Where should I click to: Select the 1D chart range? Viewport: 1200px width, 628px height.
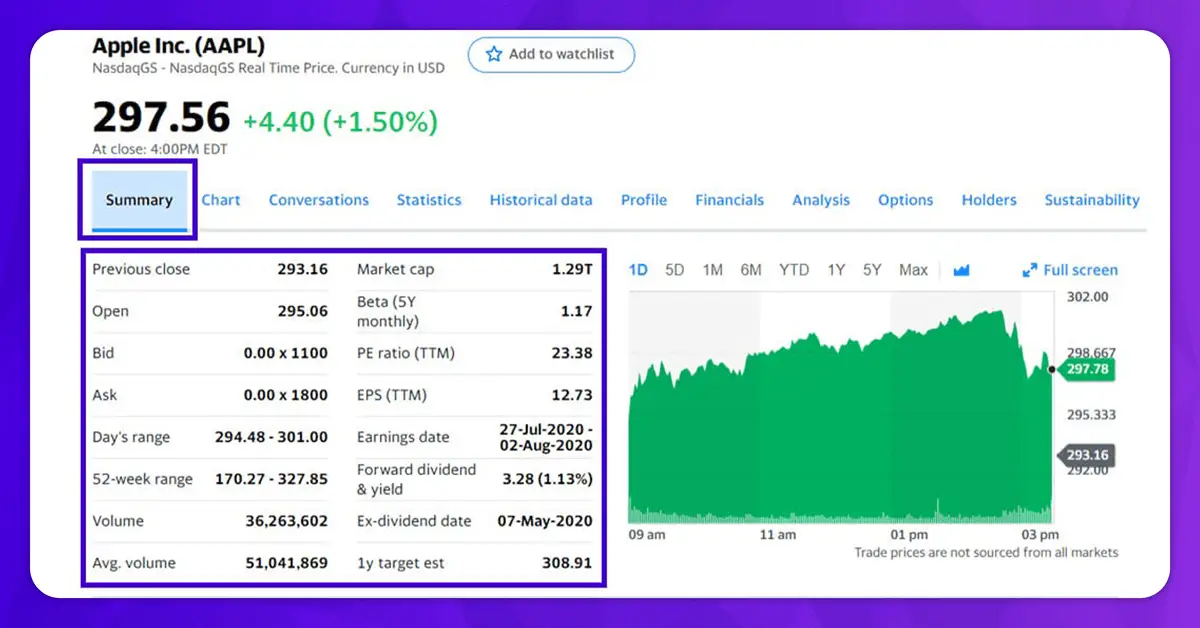point(638,270)
